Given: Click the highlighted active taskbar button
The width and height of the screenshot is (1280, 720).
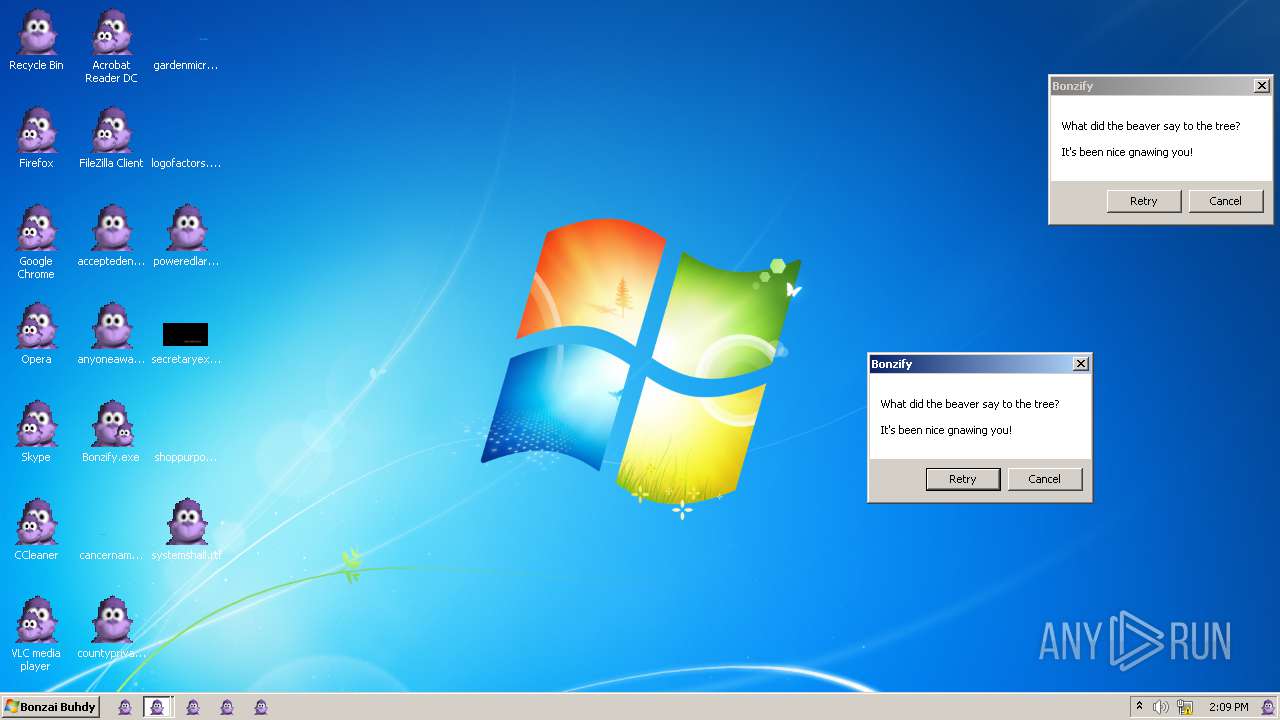Looking at the screenshot, I should click(157, 707).
